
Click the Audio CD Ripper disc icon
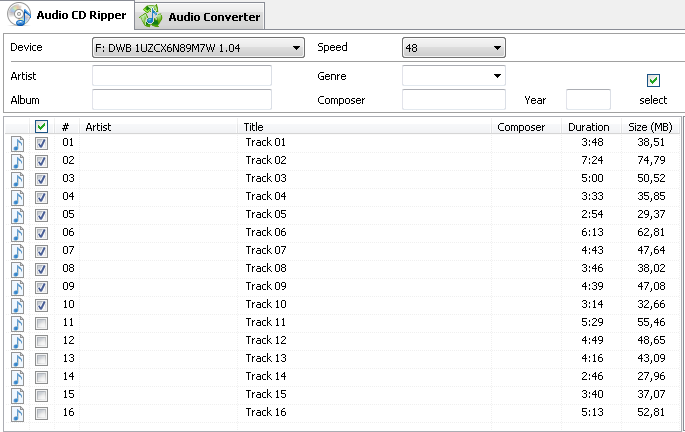click(x=20, y=14)
